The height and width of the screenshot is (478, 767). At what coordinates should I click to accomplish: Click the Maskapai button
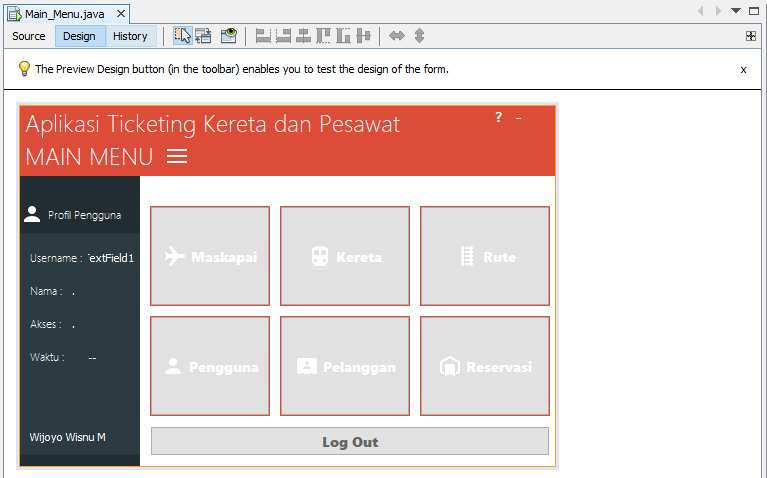[210, 256]
